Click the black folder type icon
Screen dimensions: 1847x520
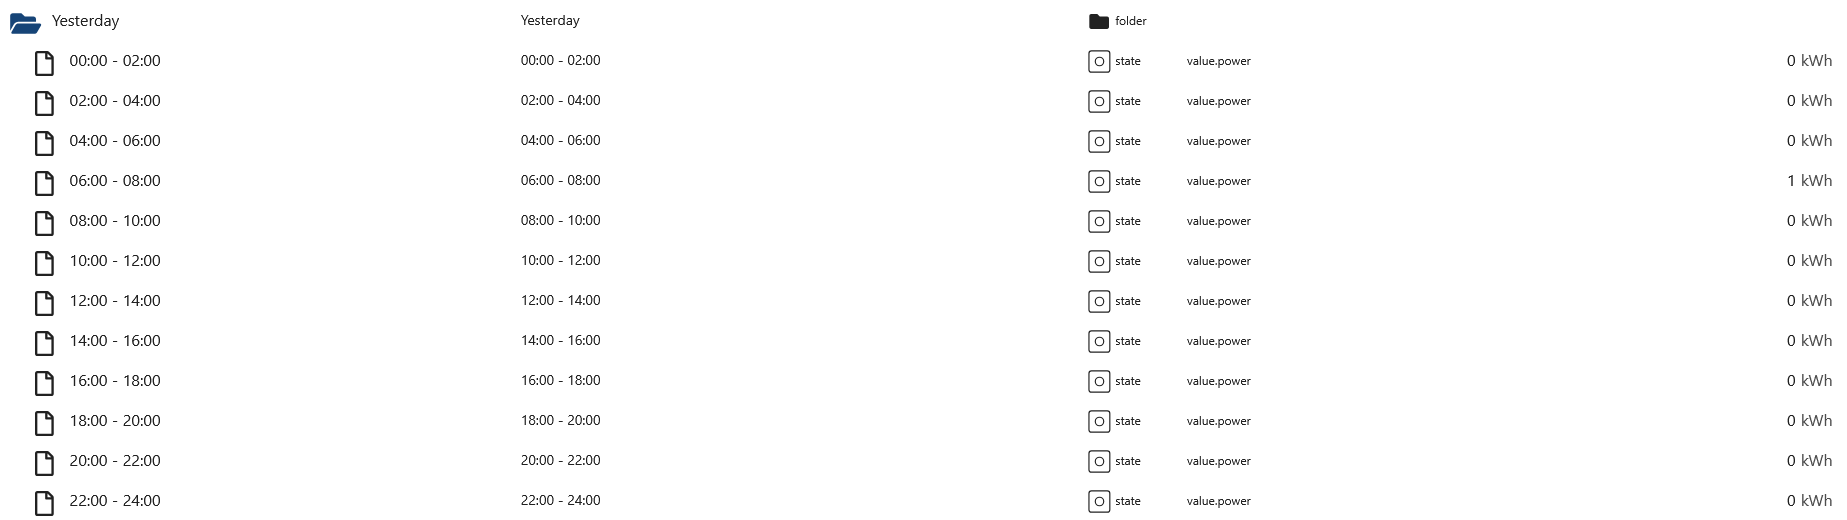pyautogui.click(x=1099, y=21)
